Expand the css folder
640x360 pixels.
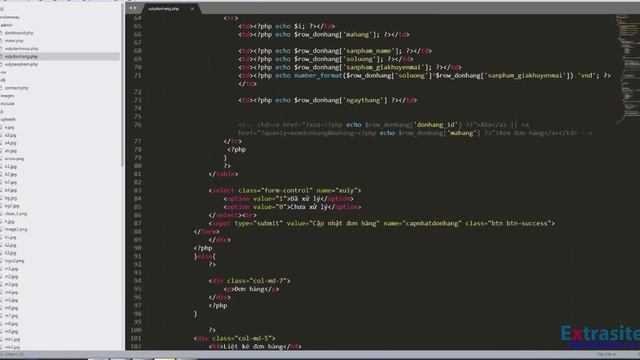pos(3,72)
